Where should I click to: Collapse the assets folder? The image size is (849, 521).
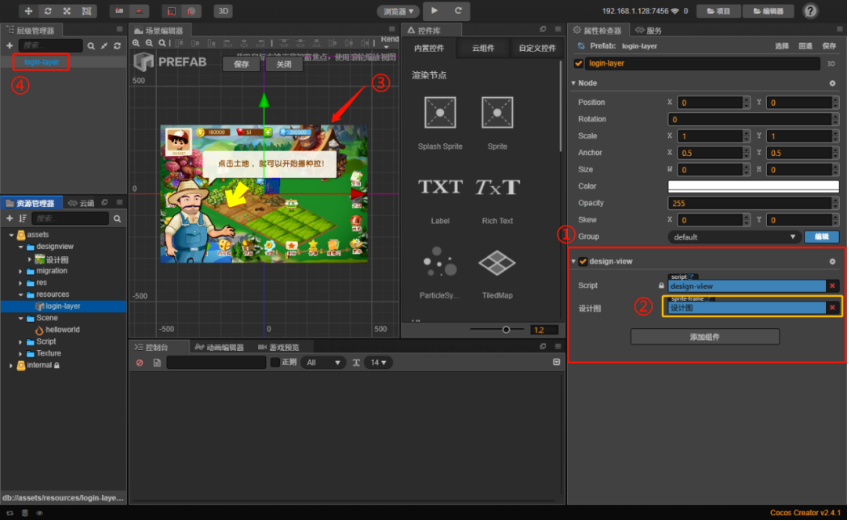tap(11, 235)
